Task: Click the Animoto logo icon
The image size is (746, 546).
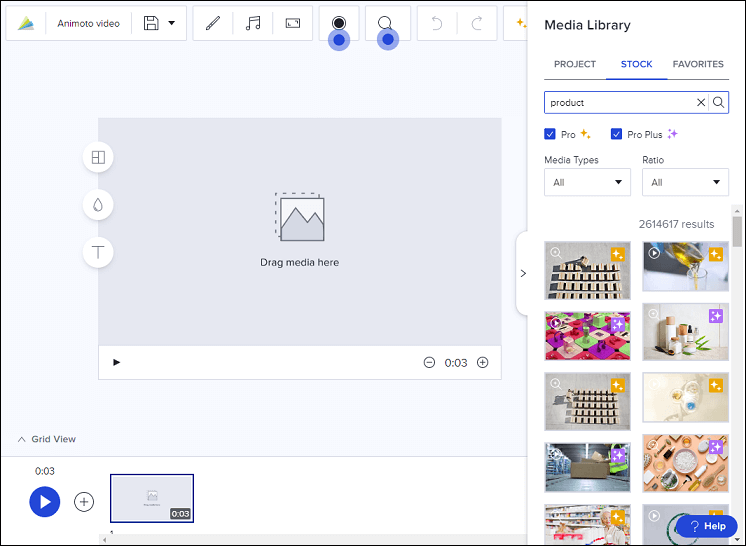Action: click(x=26, y=23)
